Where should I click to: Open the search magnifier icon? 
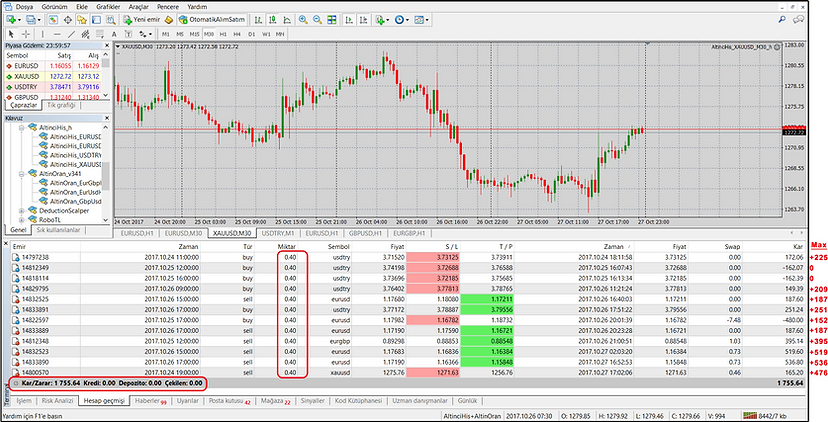tap(782, 20)
